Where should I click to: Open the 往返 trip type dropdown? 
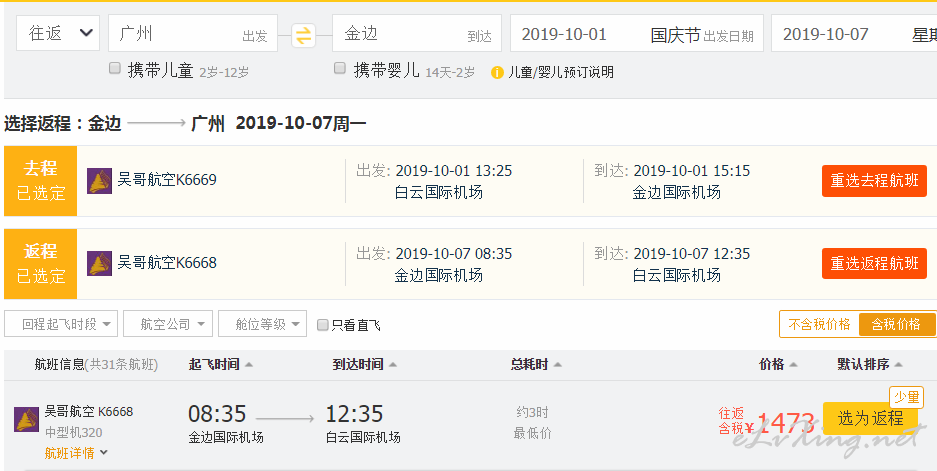click(x=58, y=33)
